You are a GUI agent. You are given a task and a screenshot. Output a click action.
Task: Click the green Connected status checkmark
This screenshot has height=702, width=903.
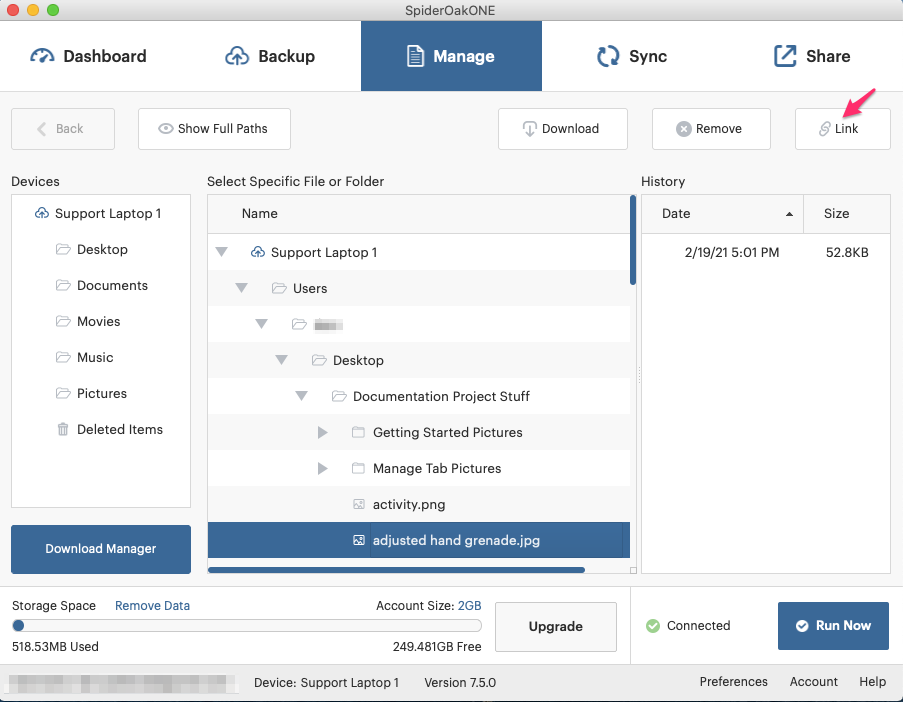tap(653, 626)
